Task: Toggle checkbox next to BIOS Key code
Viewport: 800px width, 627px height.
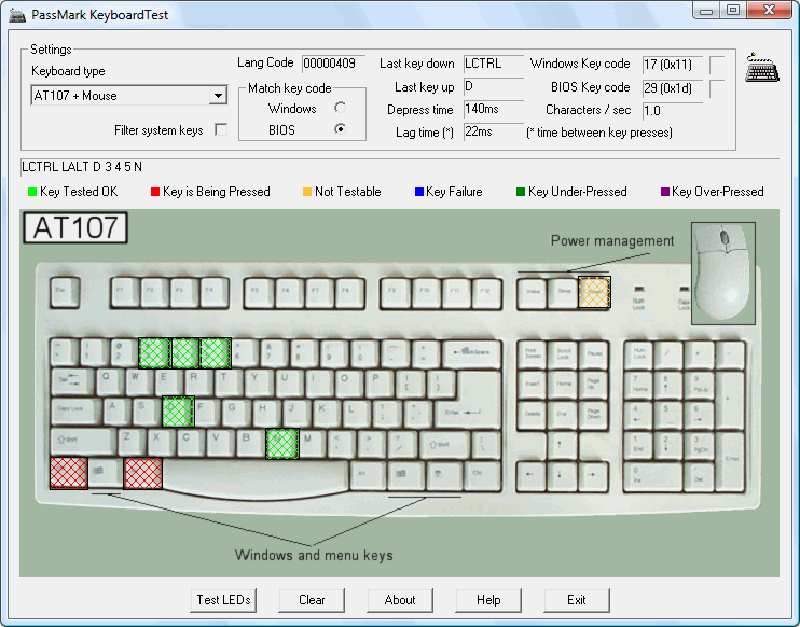Action: point(717,89)
